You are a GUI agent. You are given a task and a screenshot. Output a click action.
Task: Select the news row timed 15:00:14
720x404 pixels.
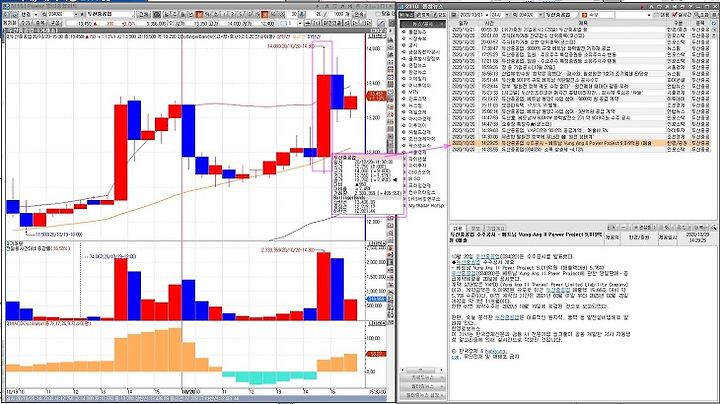pyautogui.click(x=580, y=112)
